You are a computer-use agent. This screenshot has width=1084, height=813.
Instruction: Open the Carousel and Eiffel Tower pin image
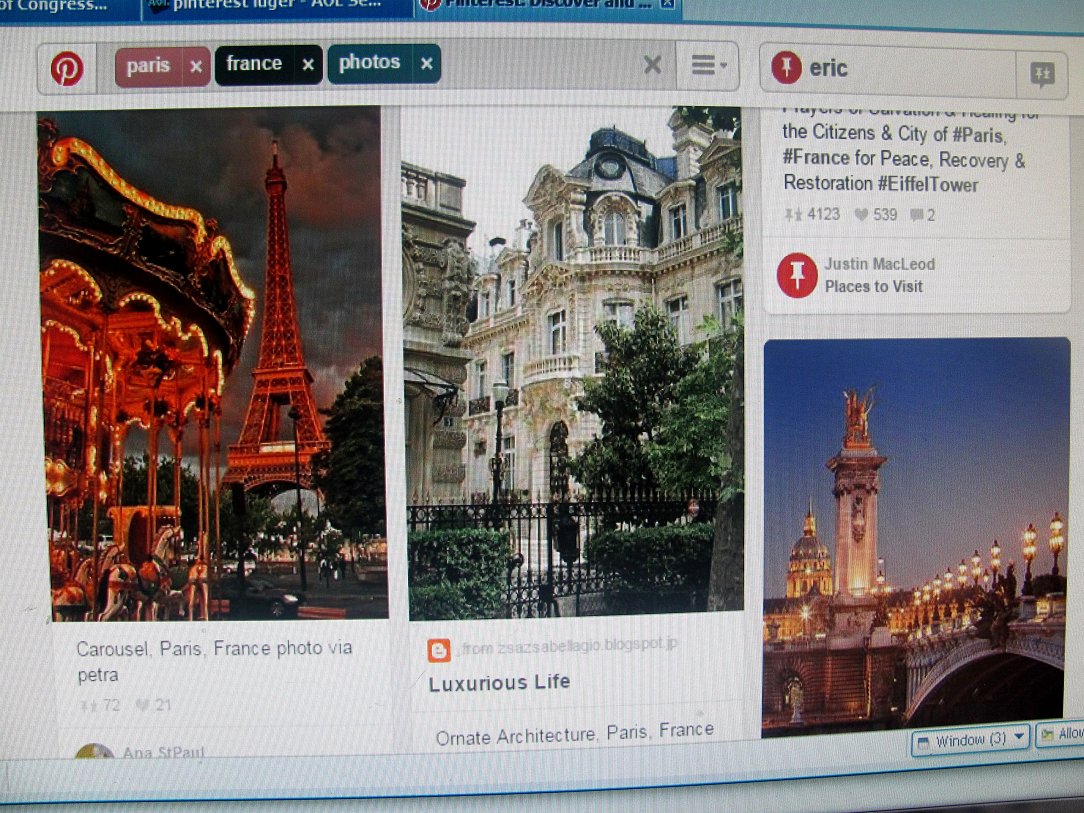(214, 364)
